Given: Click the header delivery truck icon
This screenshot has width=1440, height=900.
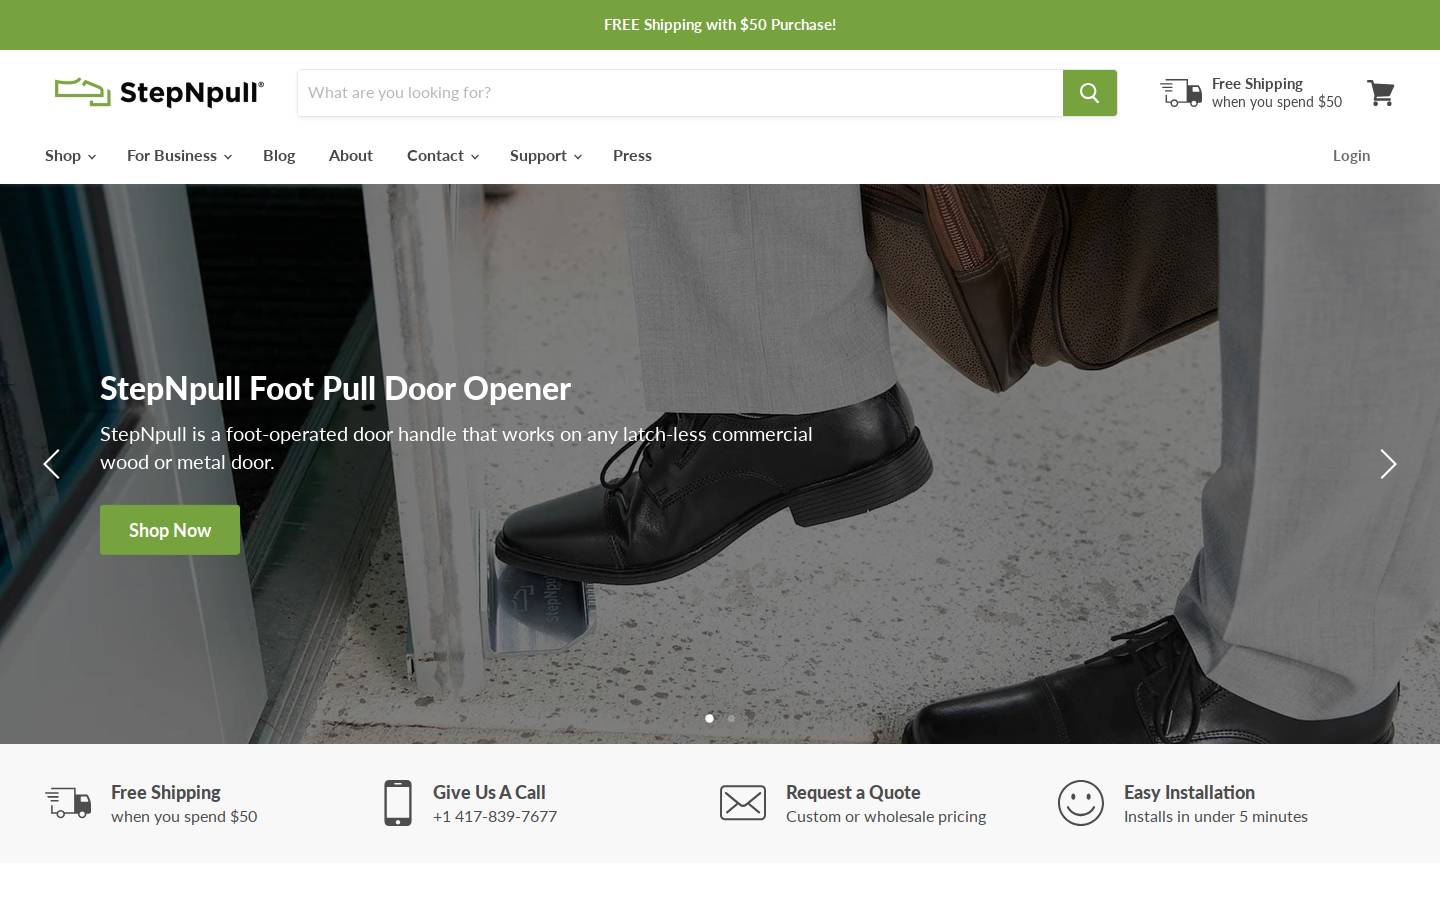Looking at the screenshot, I should coord(1181,93).
